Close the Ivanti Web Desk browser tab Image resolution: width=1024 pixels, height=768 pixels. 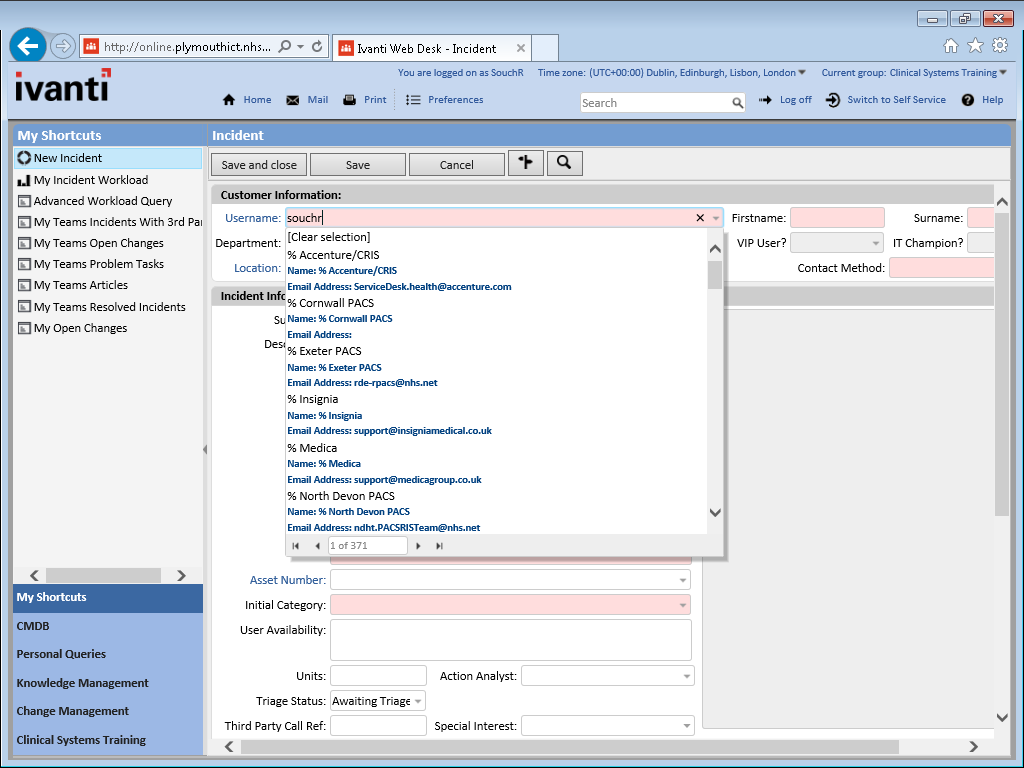pos(520,48)
